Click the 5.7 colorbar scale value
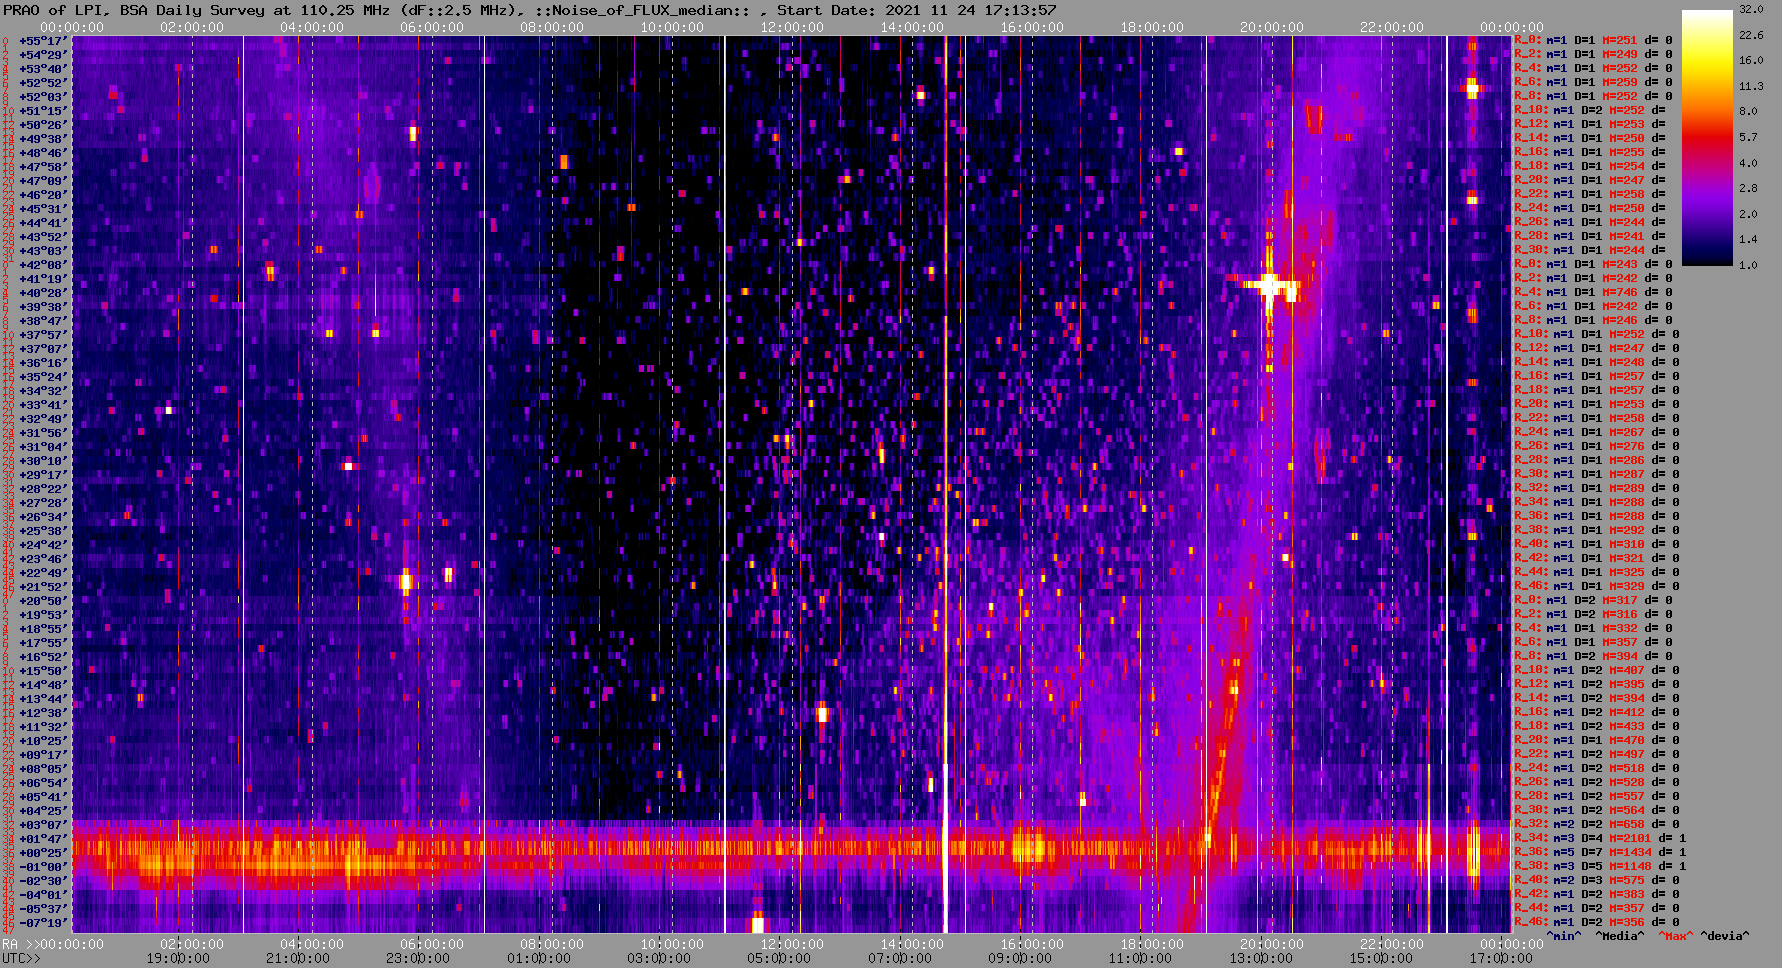 coord(1748,137)
